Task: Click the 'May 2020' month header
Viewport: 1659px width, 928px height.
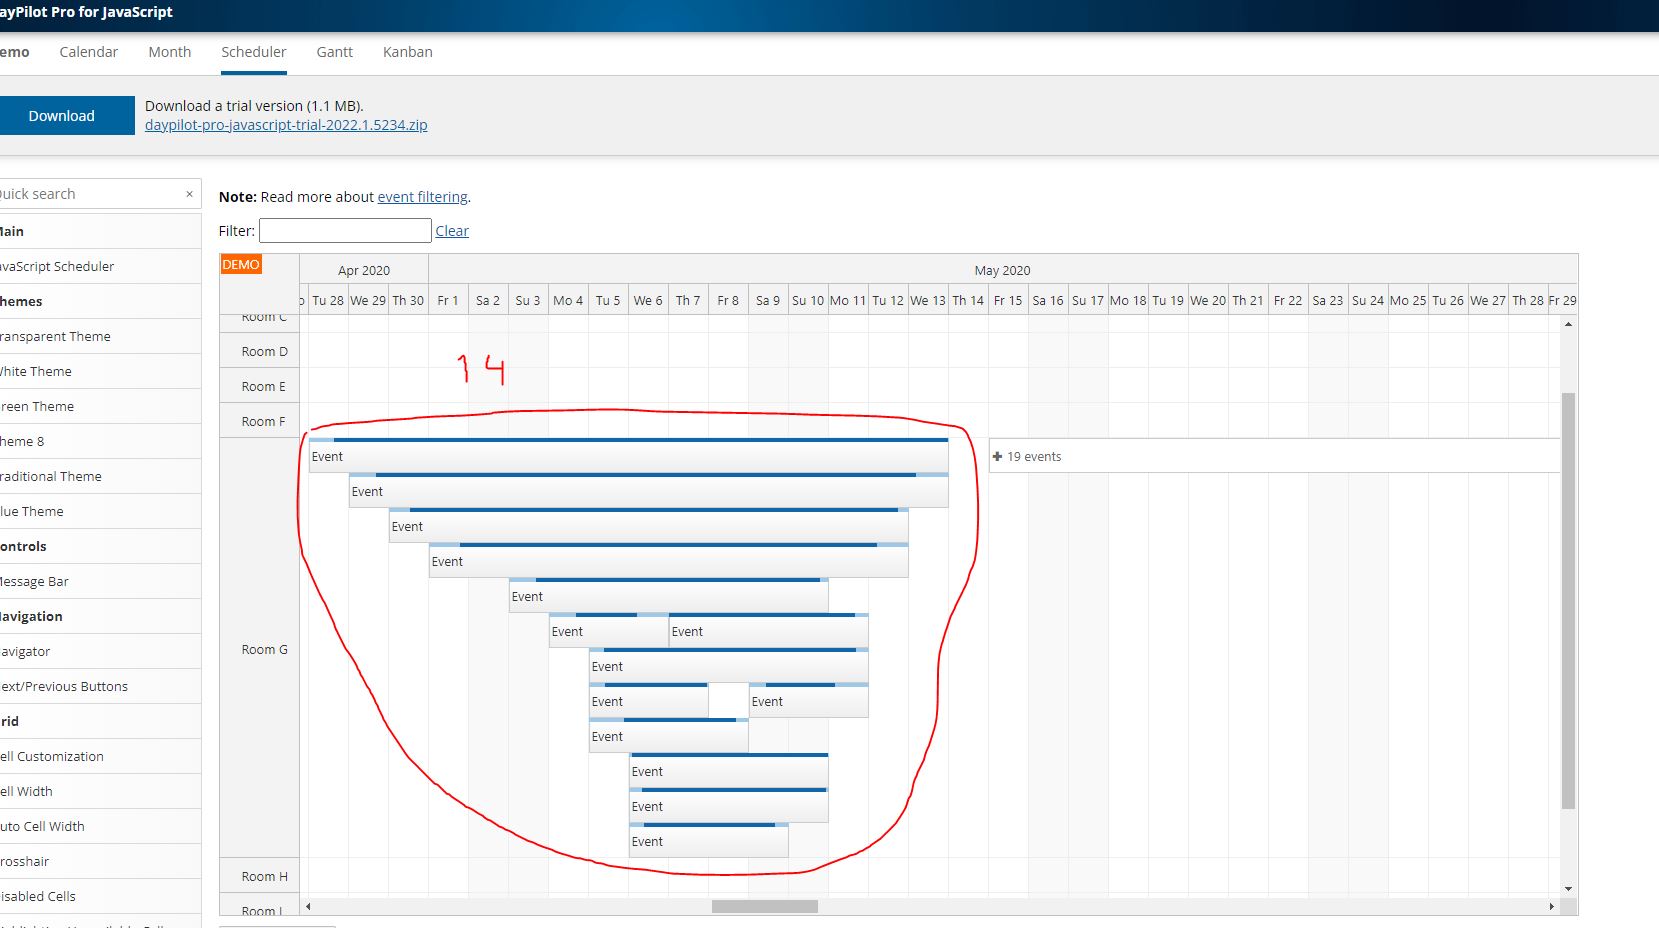Action: (1002, 270)
